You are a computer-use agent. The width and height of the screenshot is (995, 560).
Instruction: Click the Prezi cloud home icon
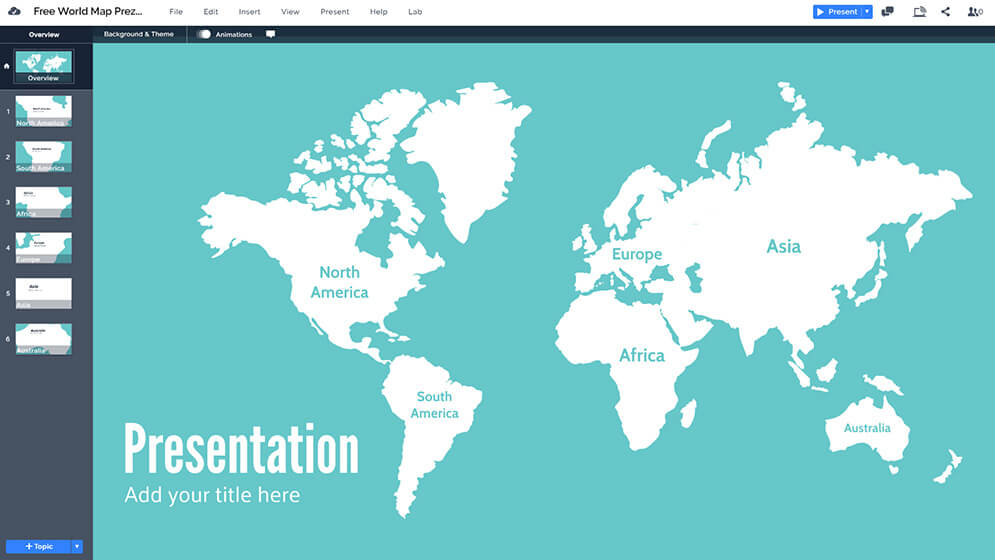click(x=14, y=11)
